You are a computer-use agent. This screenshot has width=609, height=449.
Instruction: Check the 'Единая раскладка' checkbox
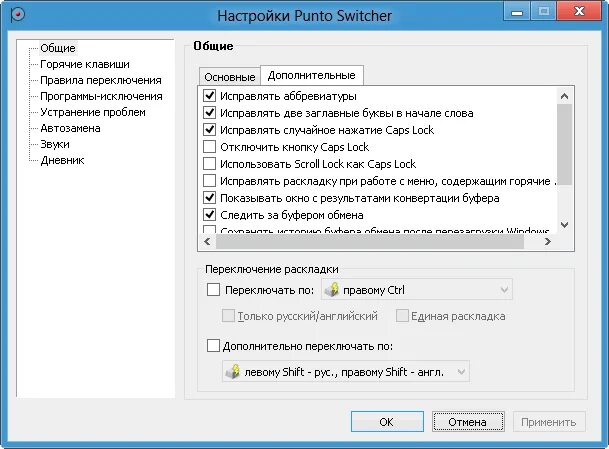402,316
